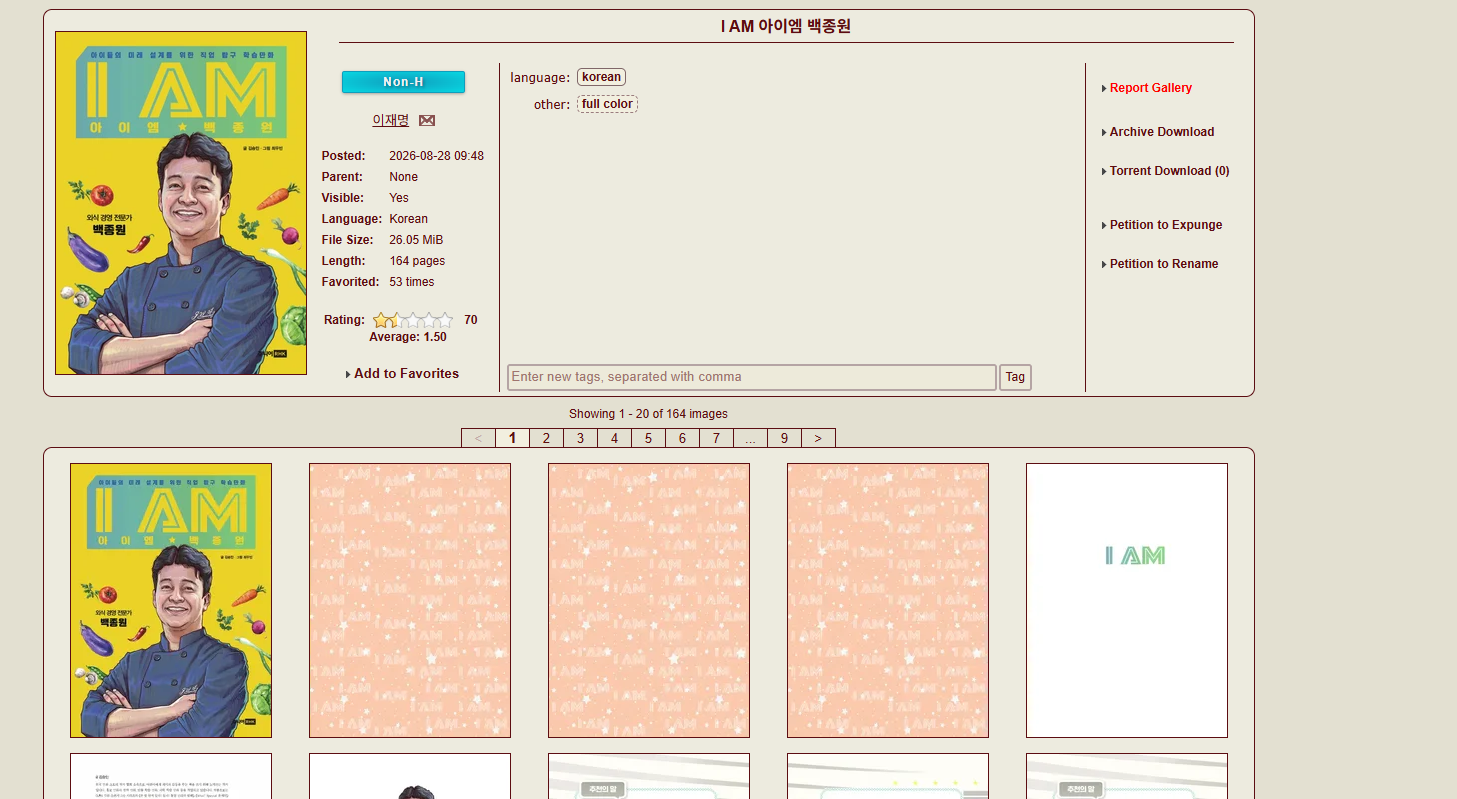The height and width of the screenshot is (799, 1457).
Task: Open the white I AM title page thumbnail
Action: 1127,600
